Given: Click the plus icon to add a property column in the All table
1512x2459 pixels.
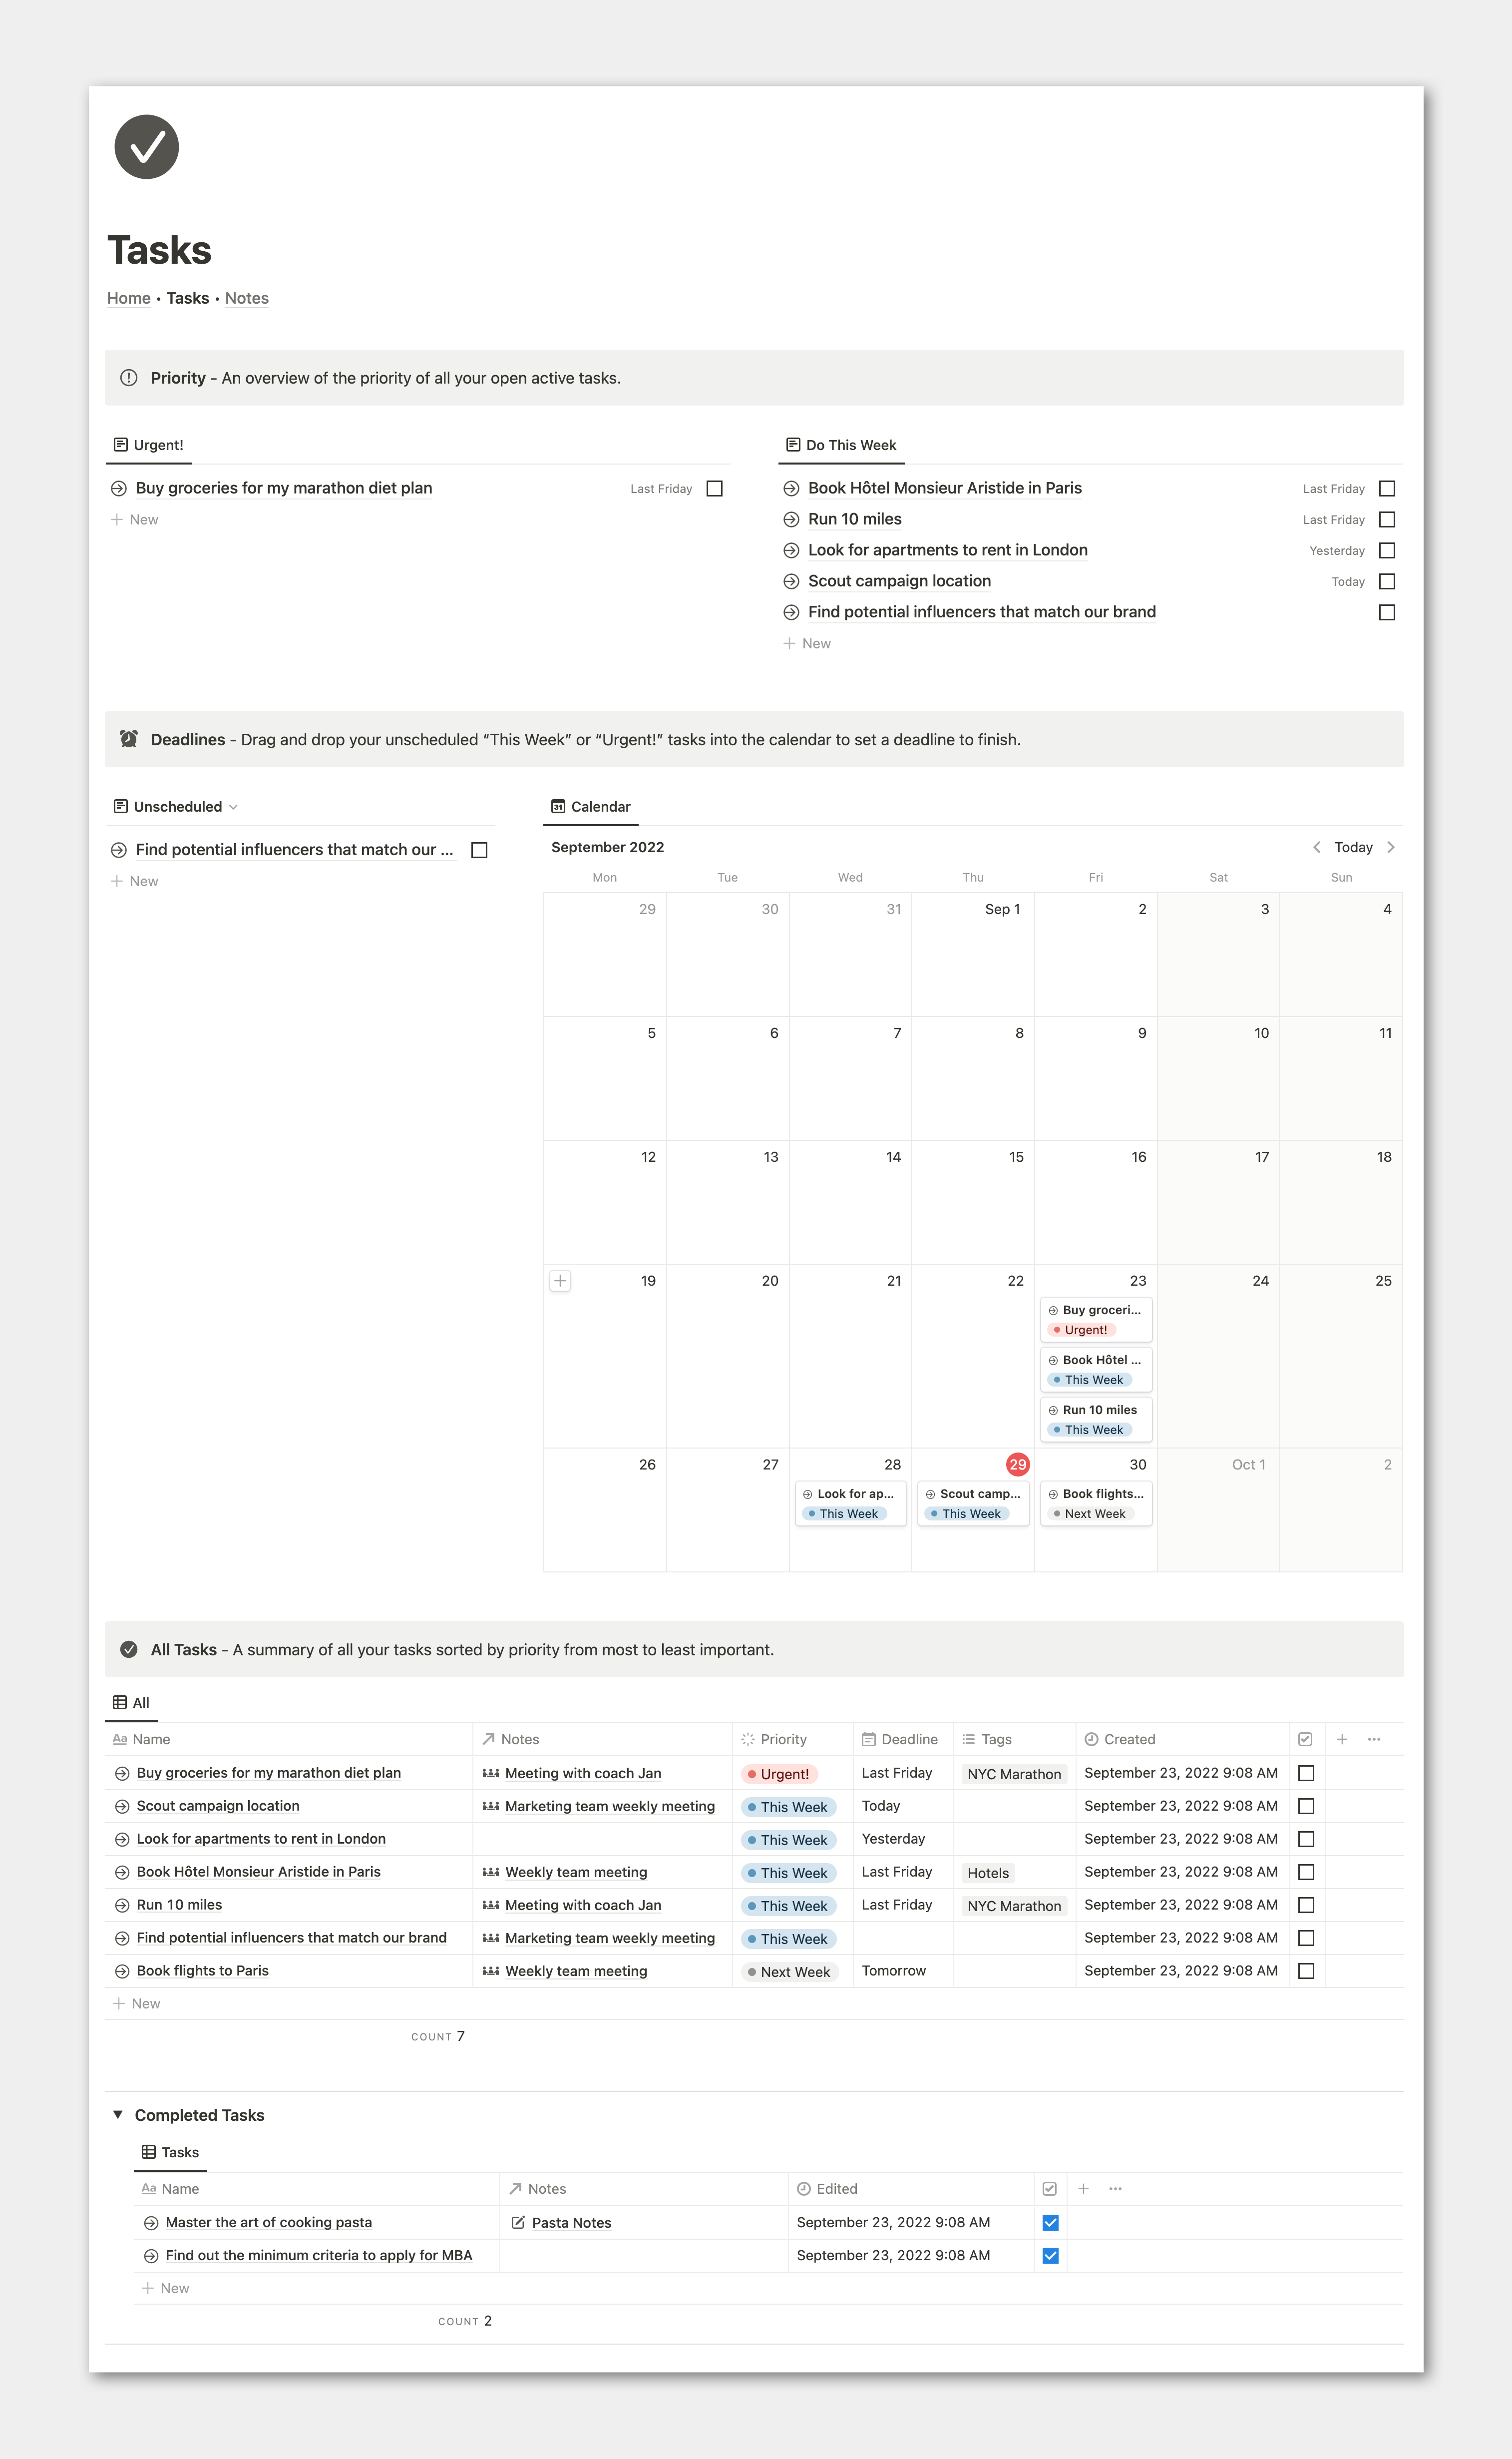Looking at the screenshot, I should pyautogui.click(x=1342, y=1739).
